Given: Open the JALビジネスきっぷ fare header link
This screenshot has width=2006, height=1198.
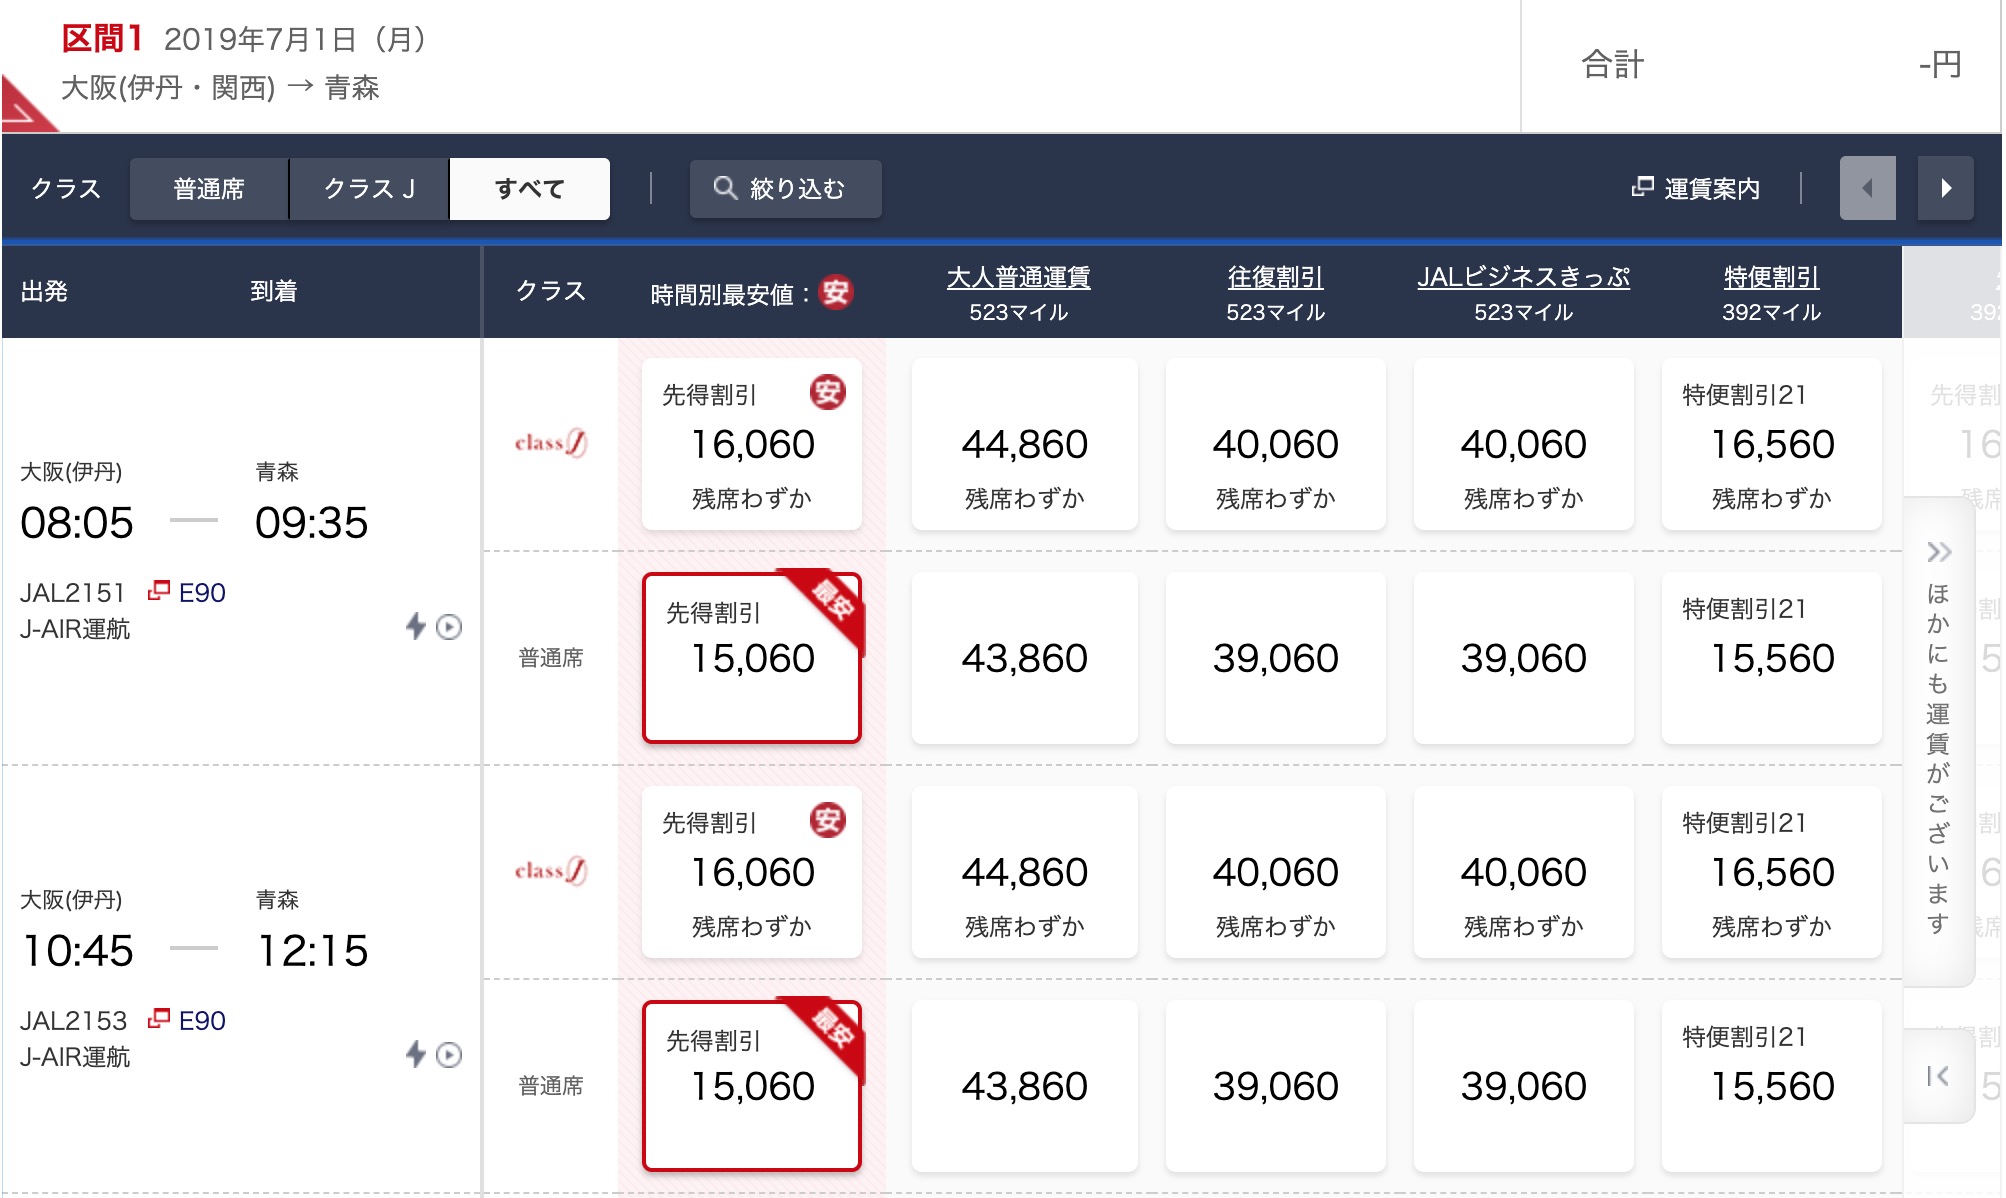Looking at the screenshot, I should tap(1523, 277).
